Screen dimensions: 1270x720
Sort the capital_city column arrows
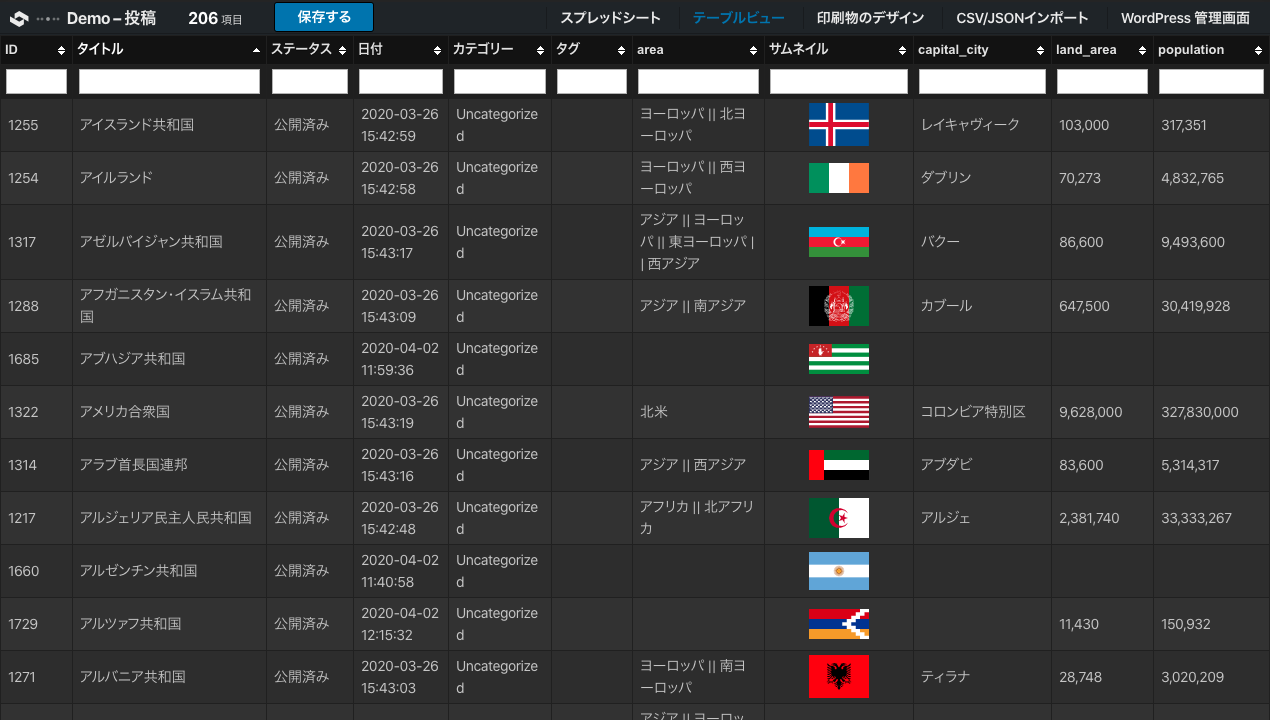pyautogui.click(x=1040, y=50)
